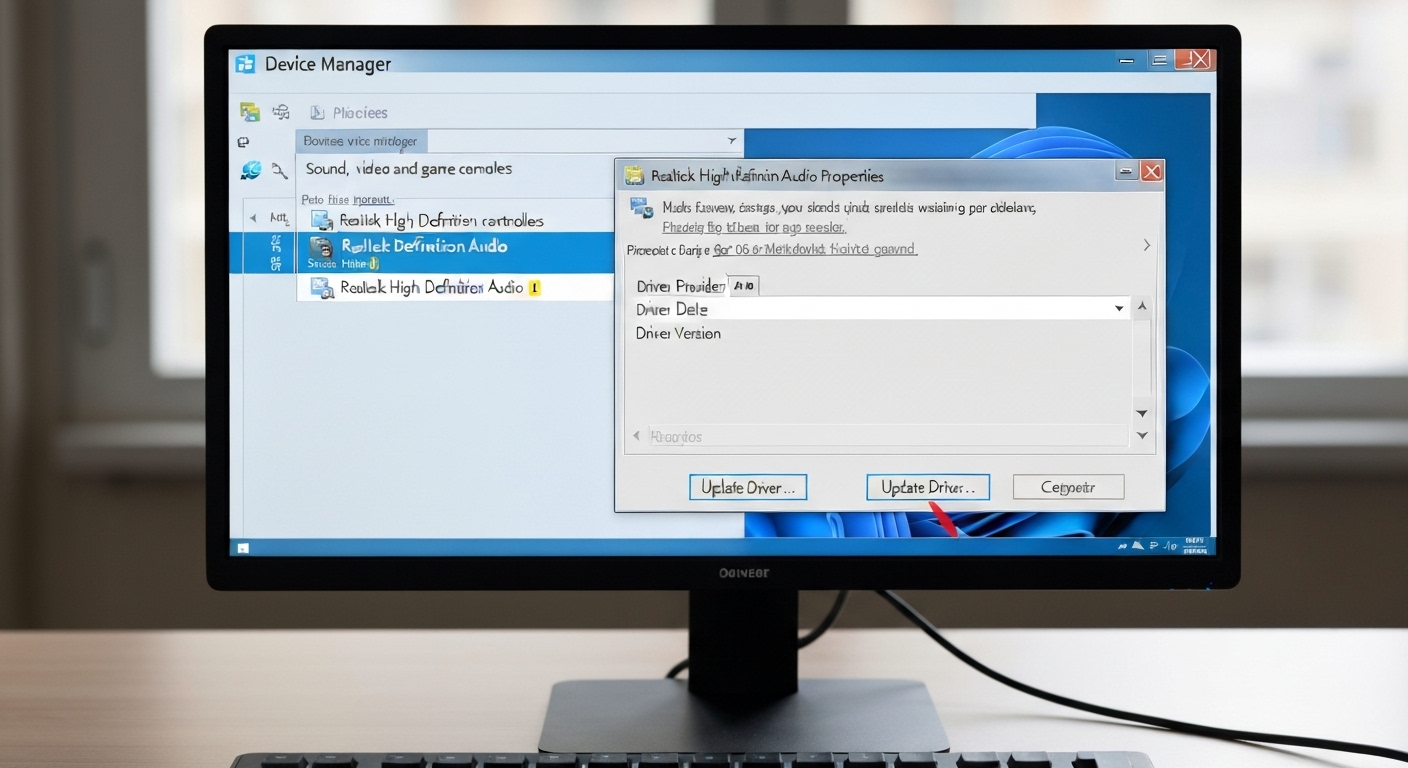Screen dimensions: 1408x768
Task: Click into the 'Rraodos' field
Action: coord(886,436)
